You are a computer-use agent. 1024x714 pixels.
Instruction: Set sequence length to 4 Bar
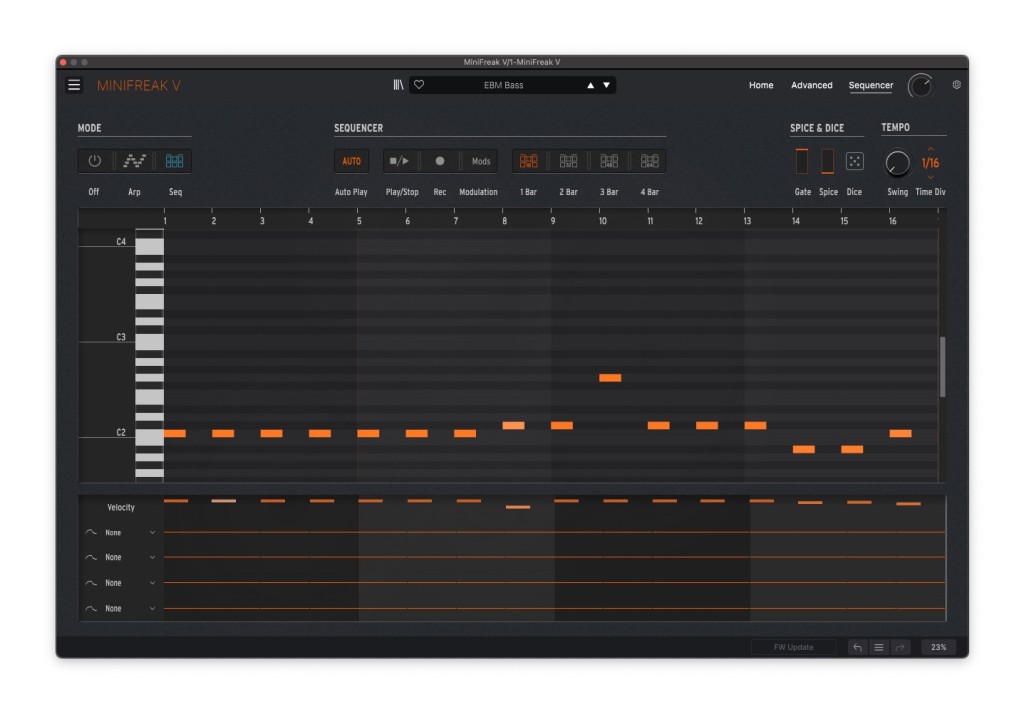pyautogui.click(x=649, y=161)
